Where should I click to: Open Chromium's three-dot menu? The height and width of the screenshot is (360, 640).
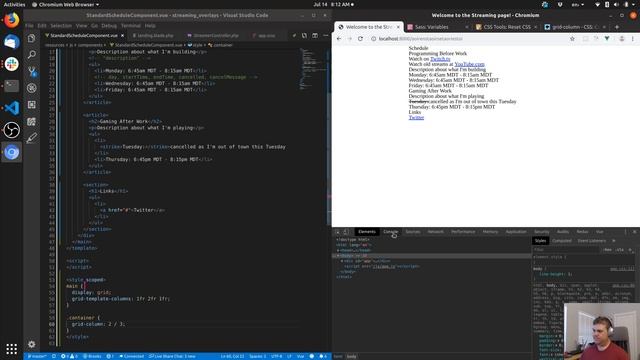tap(633, 39)
